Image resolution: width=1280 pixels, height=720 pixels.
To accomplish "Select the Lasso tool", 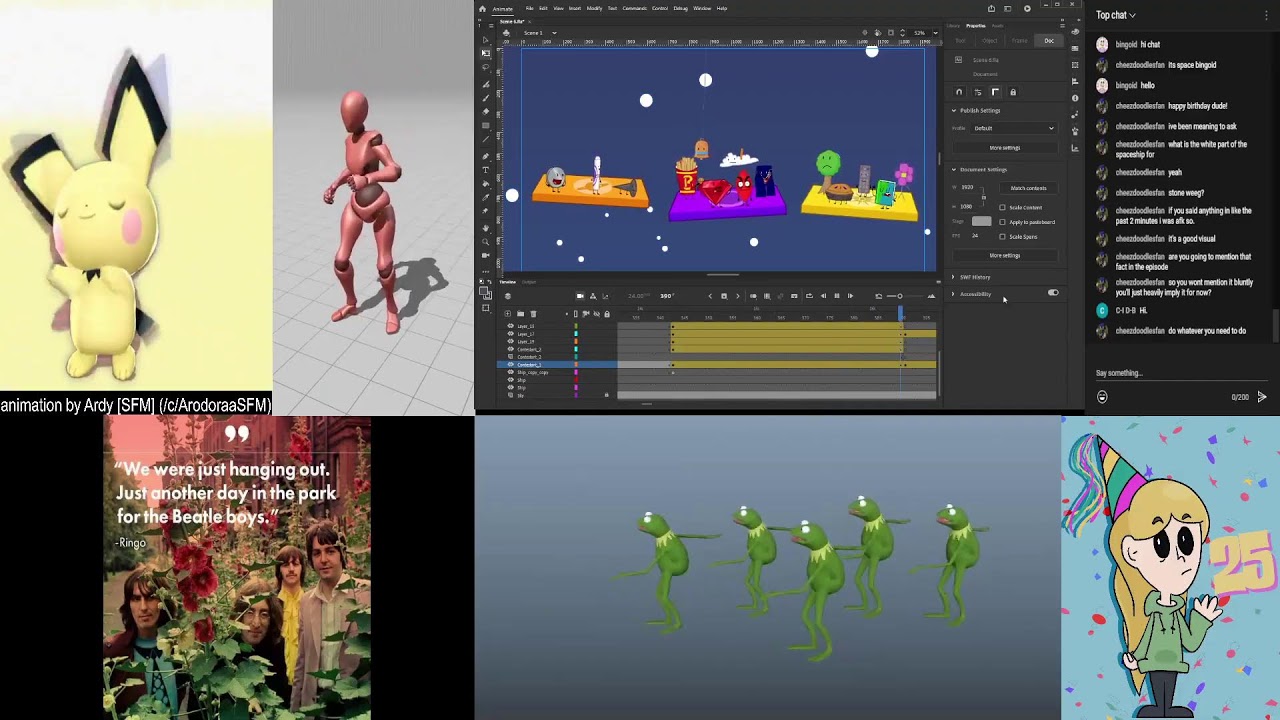I will (486, 66).
